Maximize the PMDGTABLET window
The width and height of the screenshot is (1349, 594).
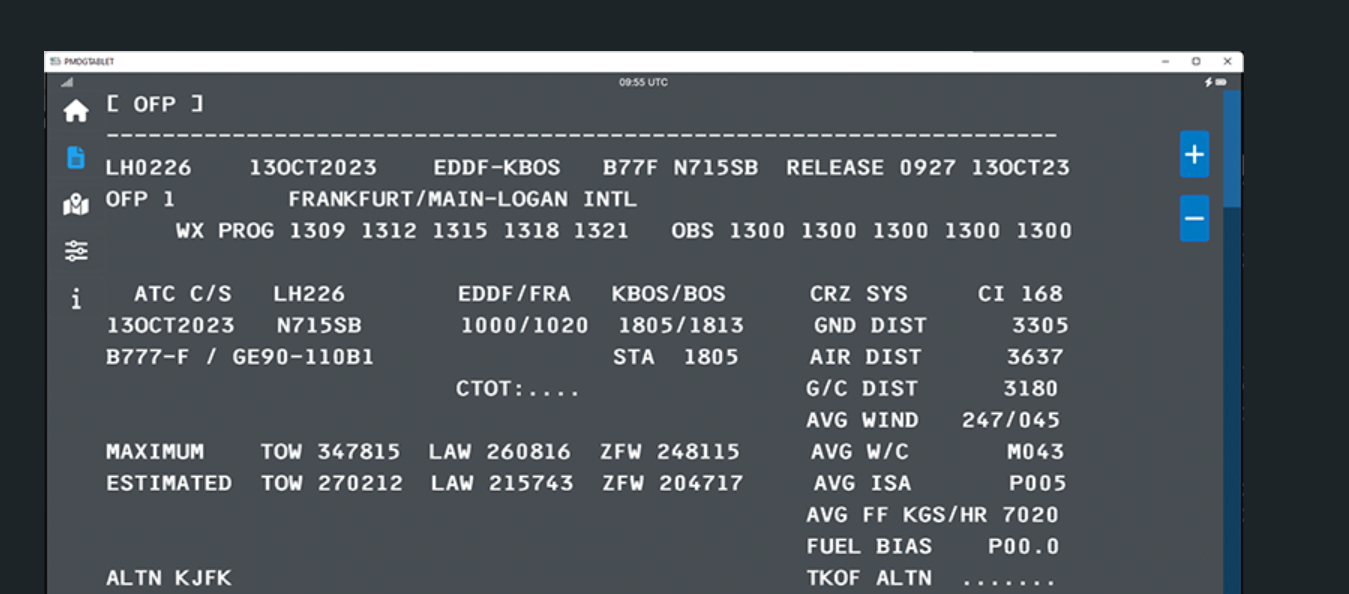1196,62
